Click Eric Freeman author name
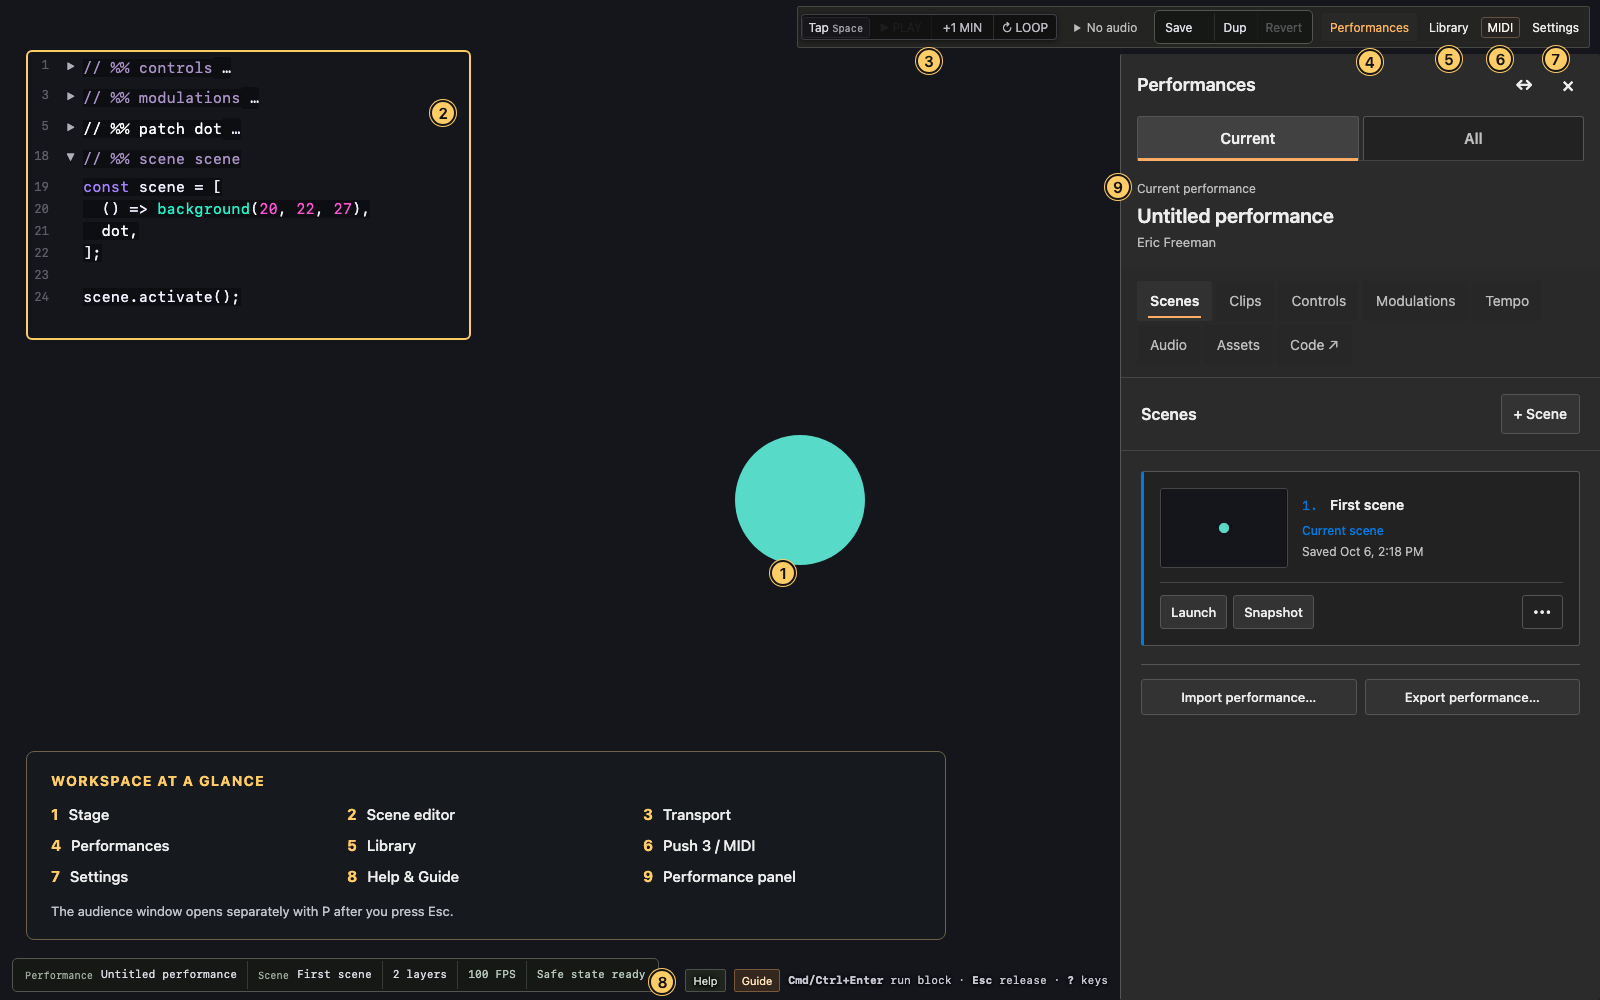Image resolution: width=1600 pixels, height=1000 pixels. point(1176,243)
